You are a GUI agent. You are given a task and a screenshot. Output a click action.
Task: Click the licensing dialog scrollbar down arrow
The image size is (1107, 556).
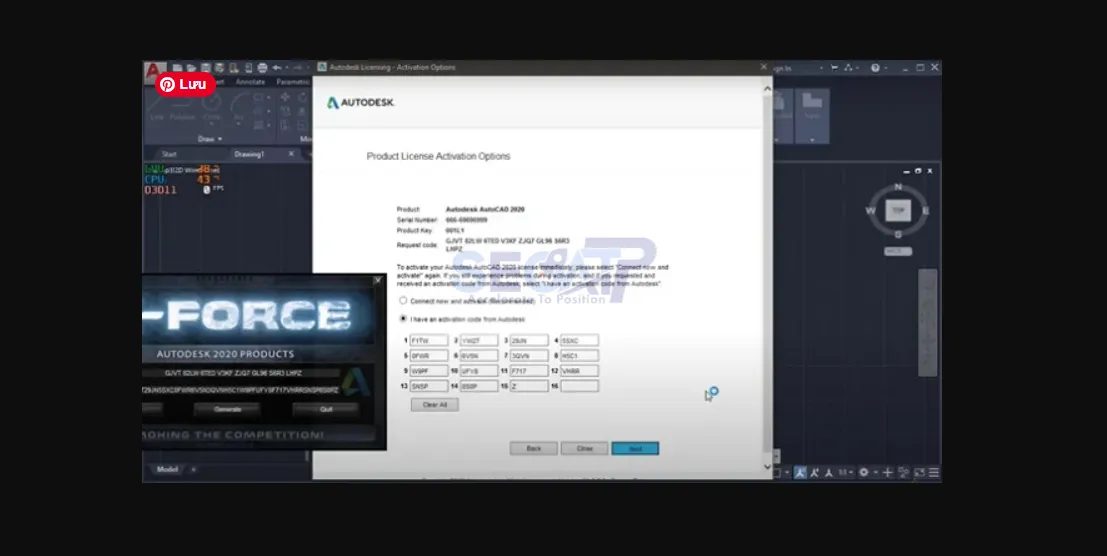click(x=767, y=466)
